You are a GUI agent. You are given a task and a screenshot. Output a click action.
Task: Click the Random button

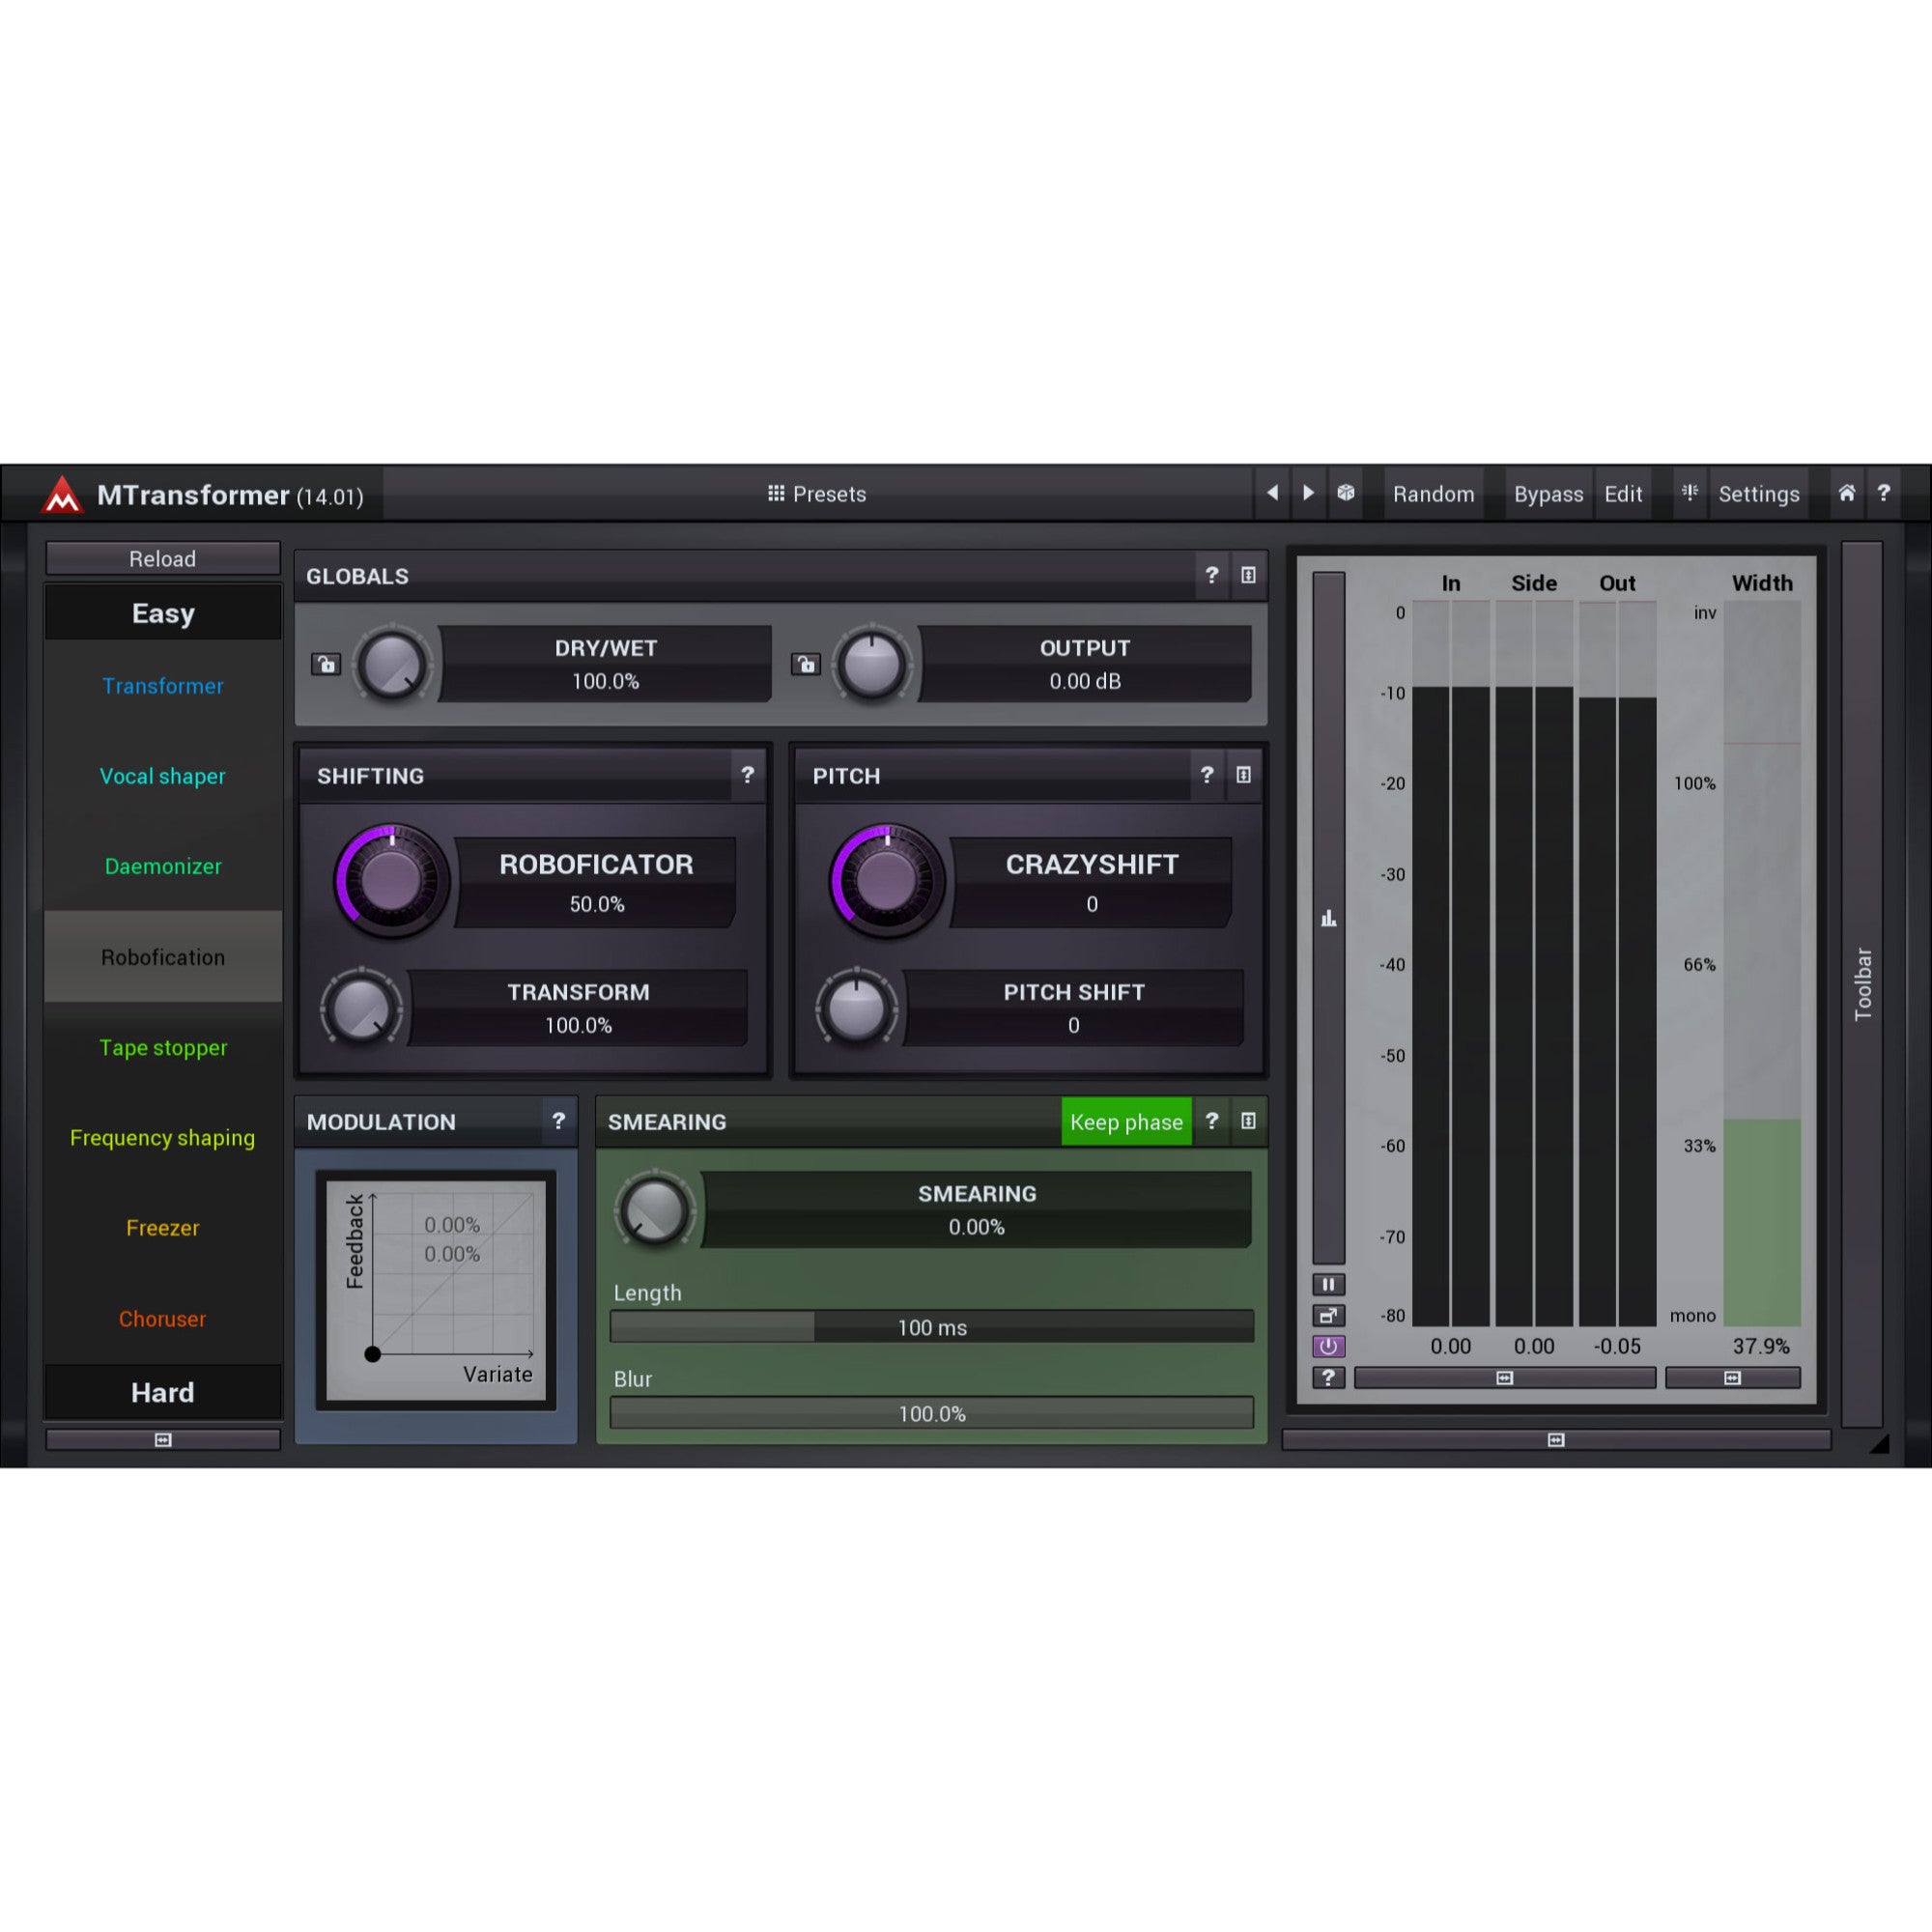[1433, 494]
